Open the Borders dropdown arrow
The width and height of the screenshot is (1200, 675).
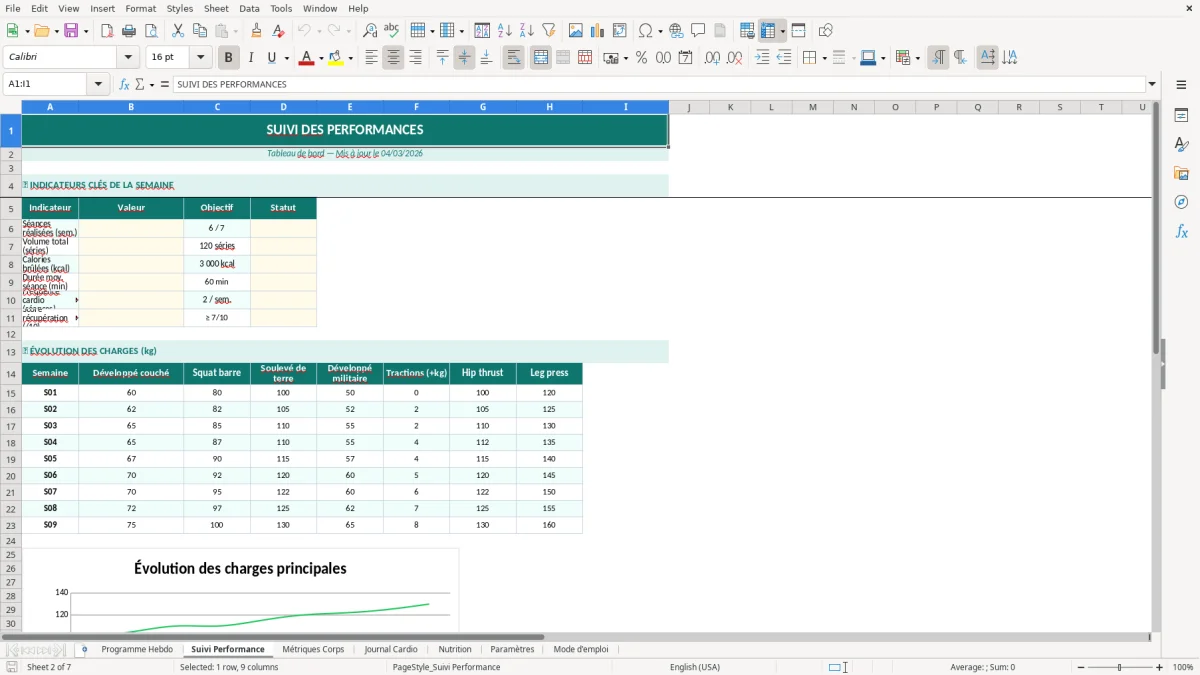(823, 58)
